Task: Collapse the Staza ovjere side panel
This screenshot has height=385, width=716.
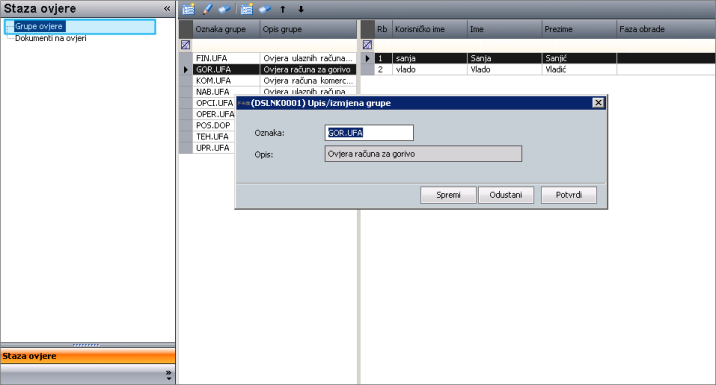Action: pyautogui.click(x=167, y=8)
